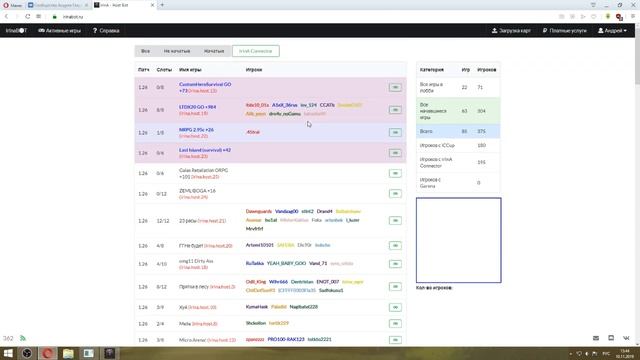Open the mail envelope icon at bottom right

pos(596,338)
